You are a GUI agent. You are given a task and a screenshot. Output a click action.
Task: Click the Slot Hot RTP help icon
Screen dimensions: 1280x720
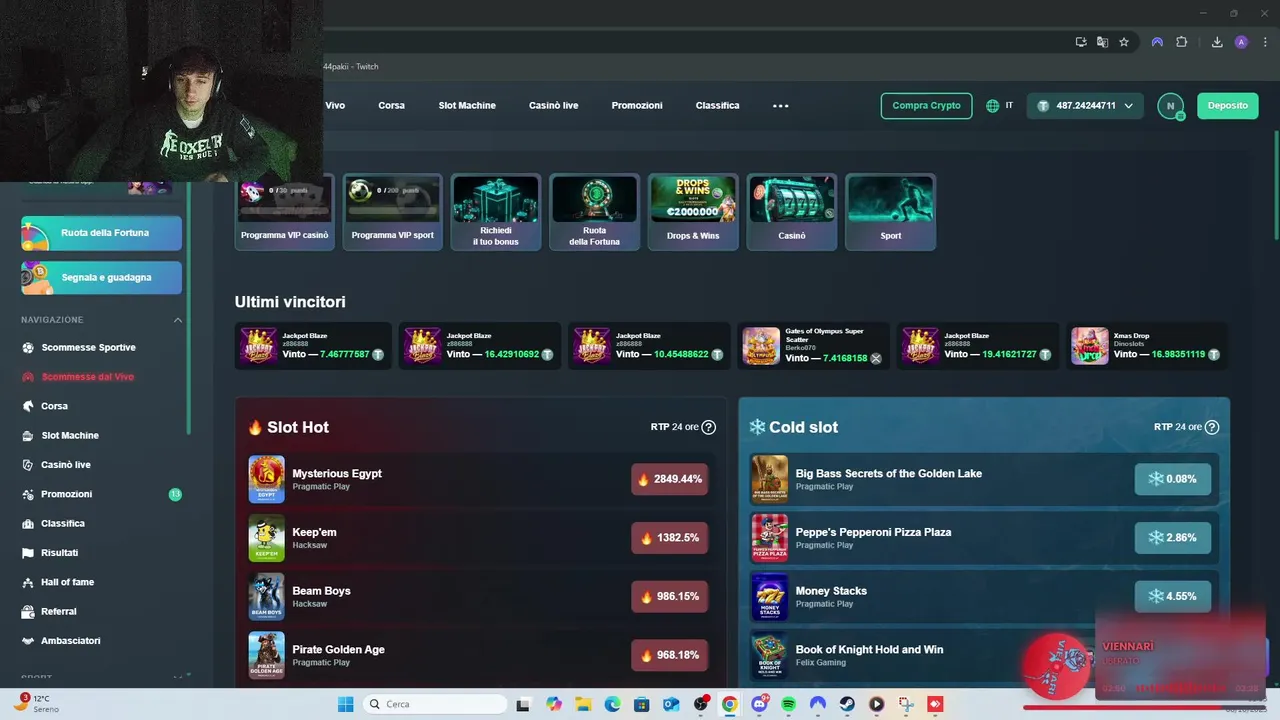coord(709,428)
